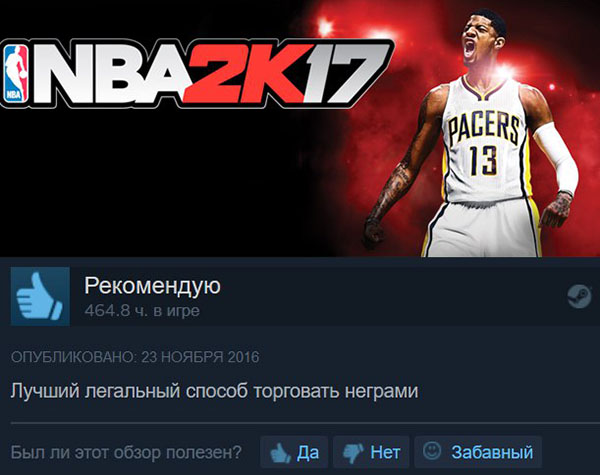Click the thumbs-up icon beside Да
600x475 pixels.
point(280,452)
